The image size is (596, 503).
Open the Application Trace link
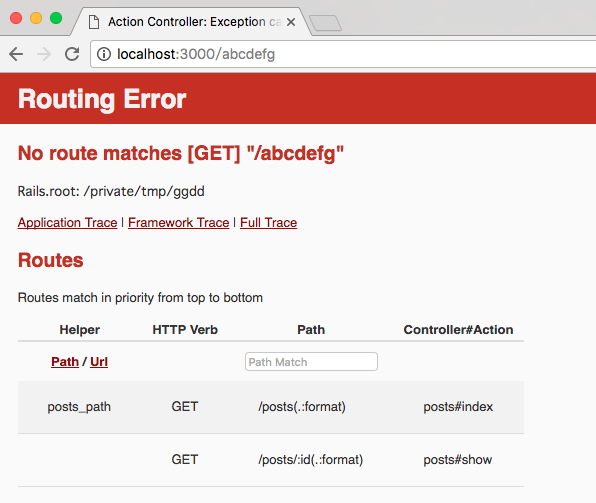[x=67, y=222]
